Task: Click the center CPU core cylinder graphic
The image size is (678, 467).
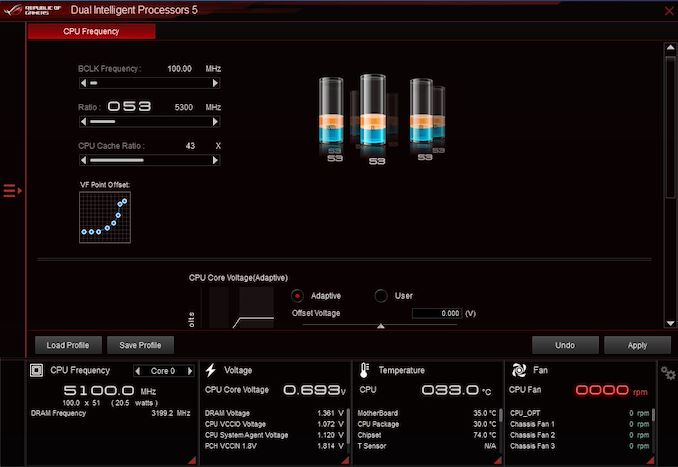Action: 373,110
